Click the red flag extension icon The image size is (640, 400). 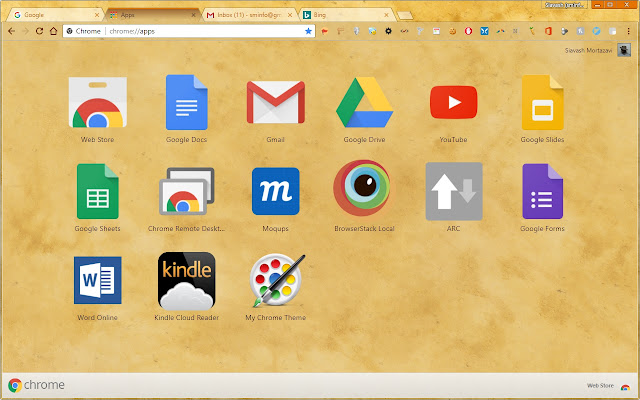coord(324,31)
